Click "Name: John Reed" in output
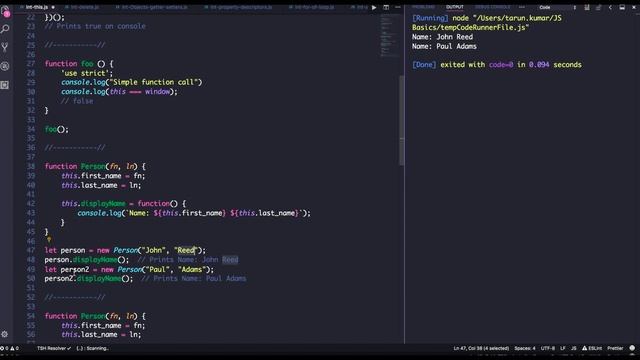This screenshot has width=640, height=360. pyautogui.click(x=442, y=37)
